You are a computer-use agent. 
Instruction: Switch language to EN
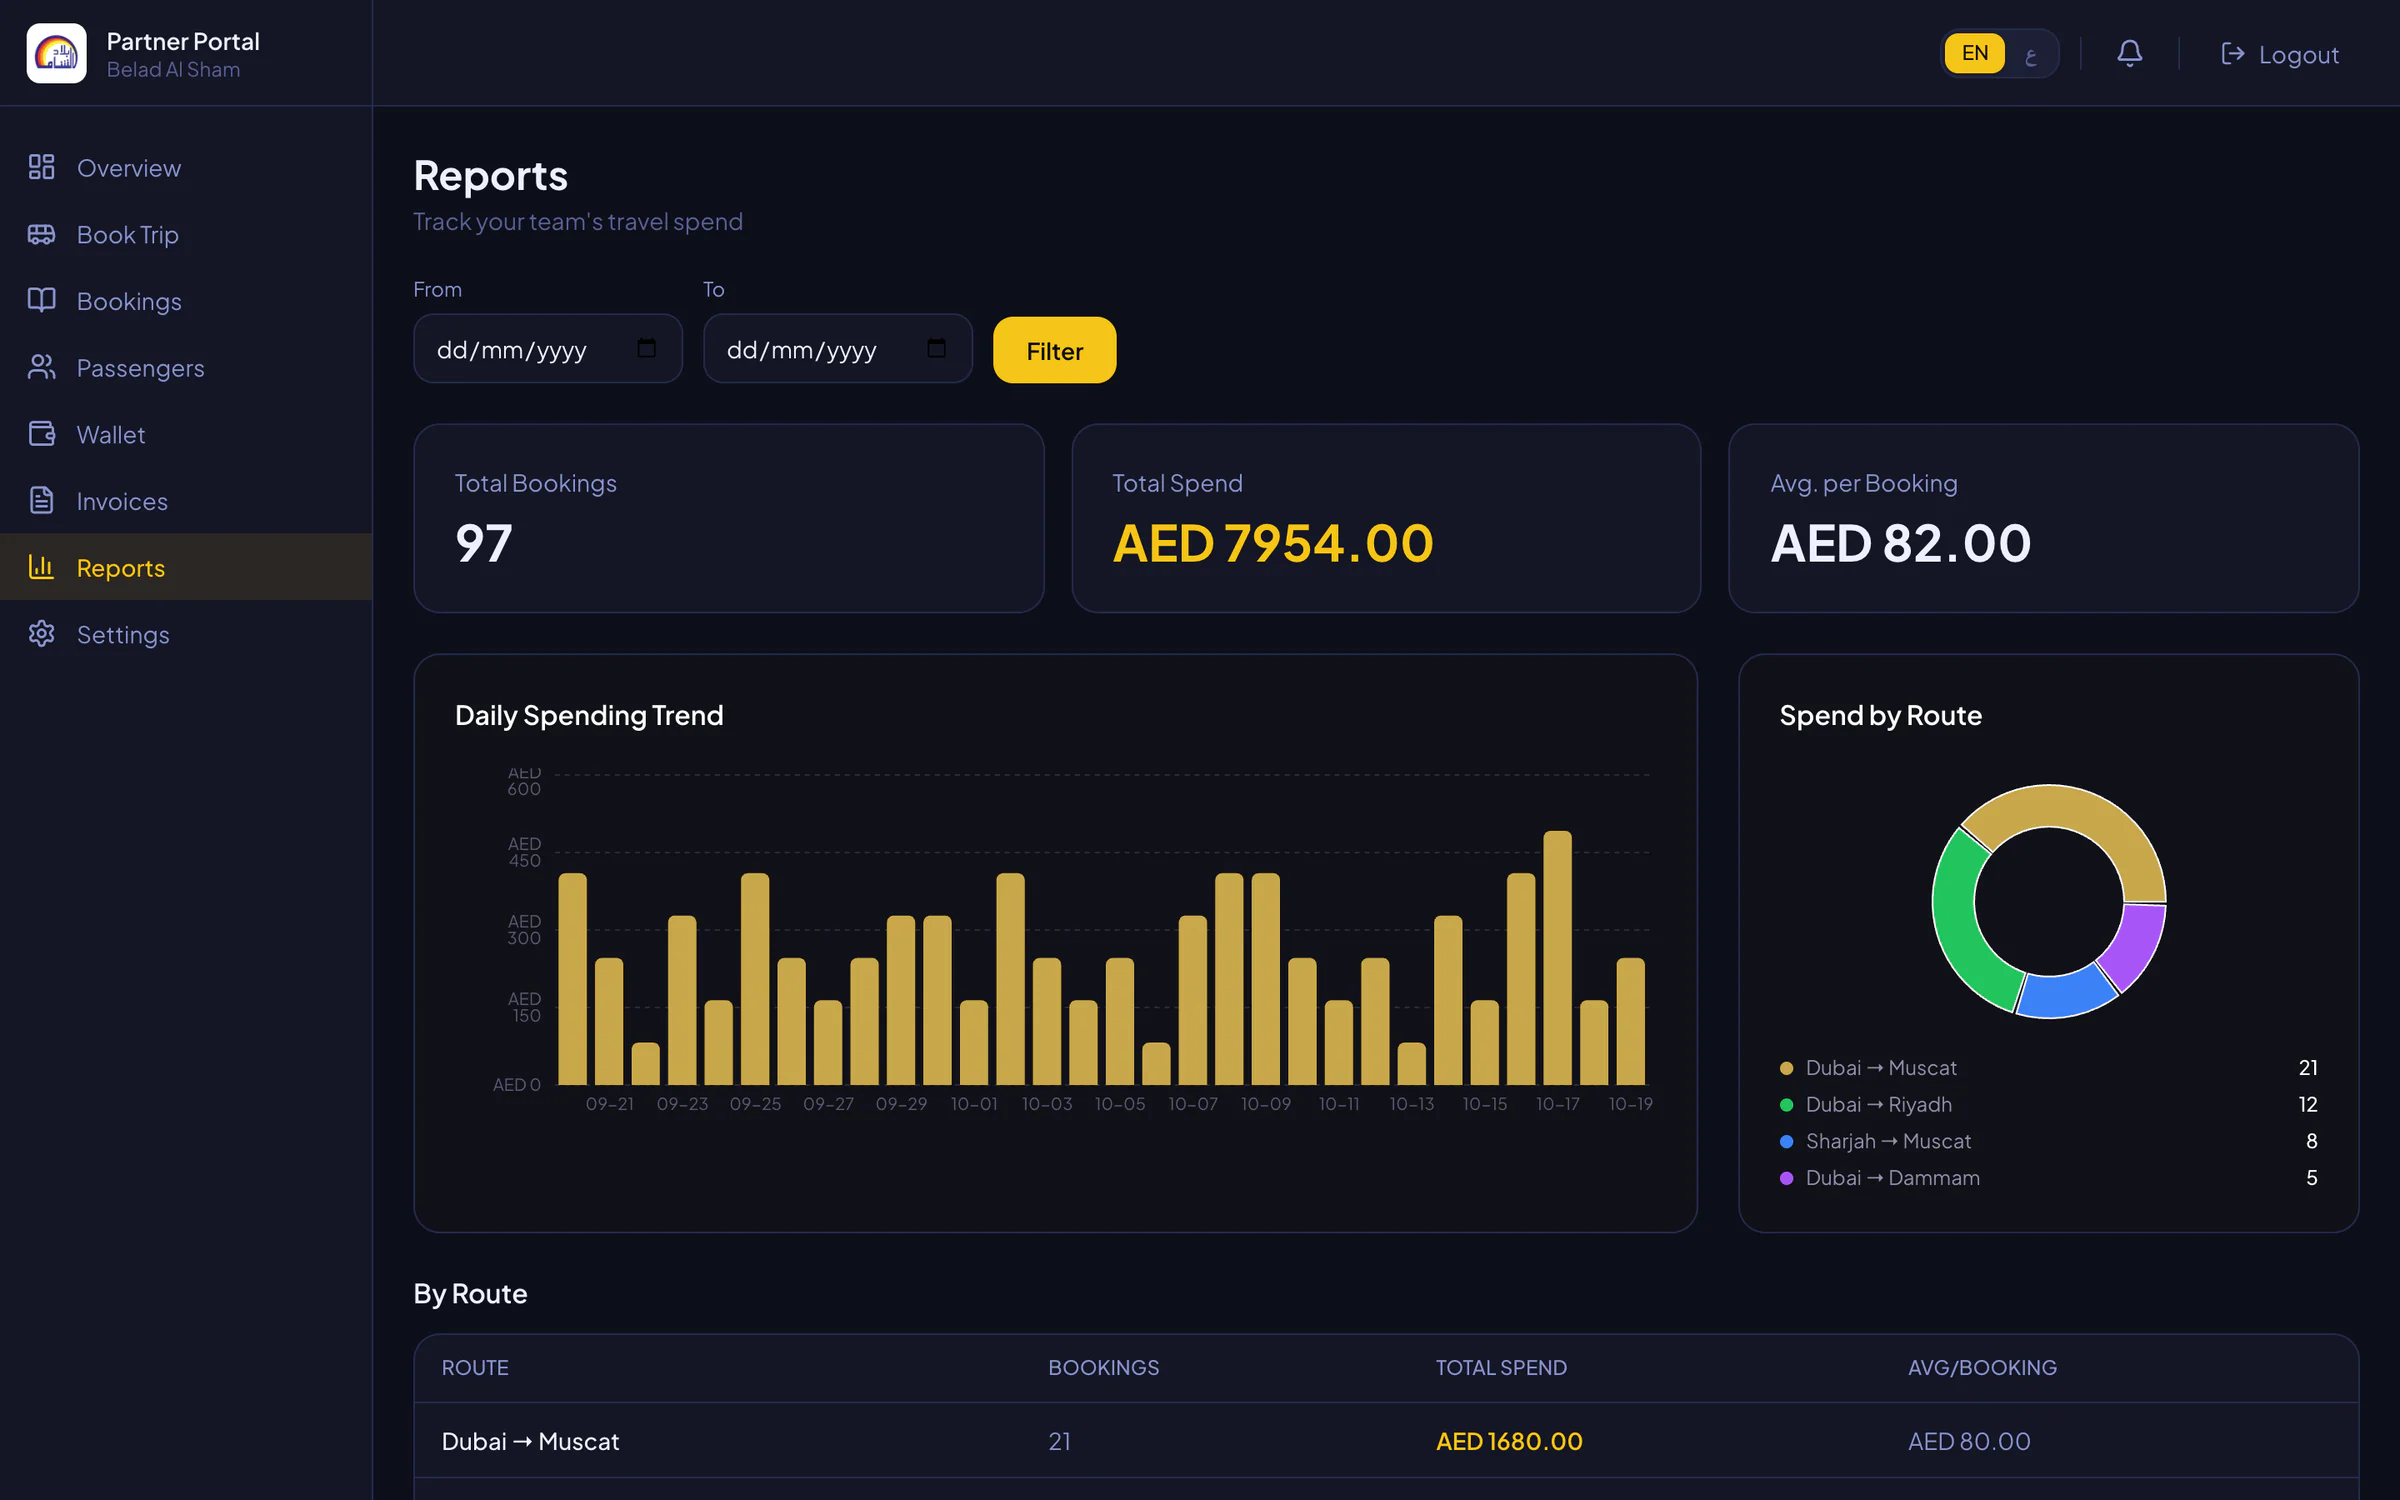(x=1974, y=53)
